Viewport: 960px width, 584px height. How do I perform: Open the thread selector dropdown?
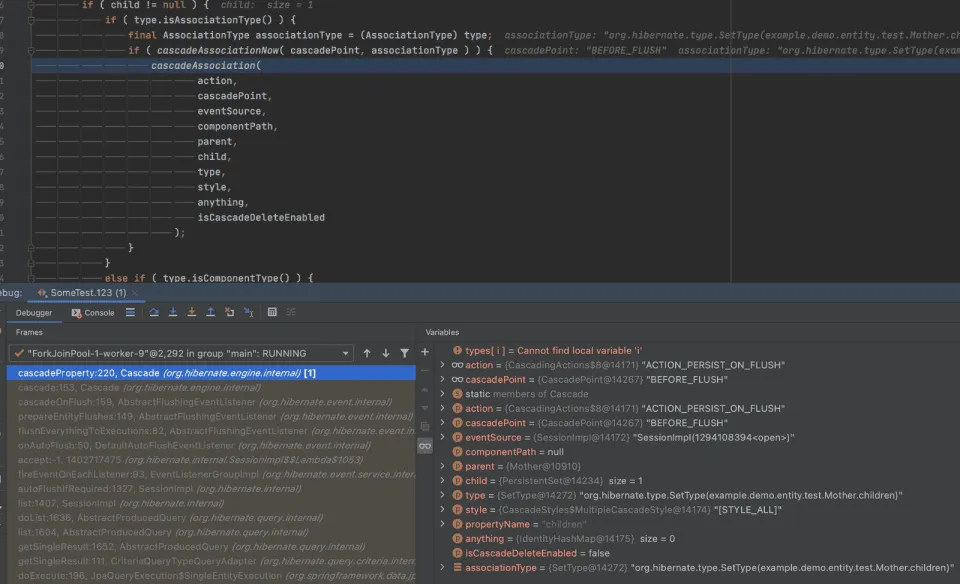(x=181, y=353)
